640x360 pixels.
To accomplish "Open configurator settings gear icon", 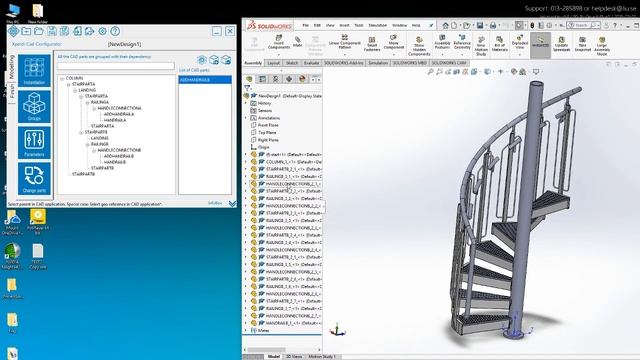I will (102, 31).
